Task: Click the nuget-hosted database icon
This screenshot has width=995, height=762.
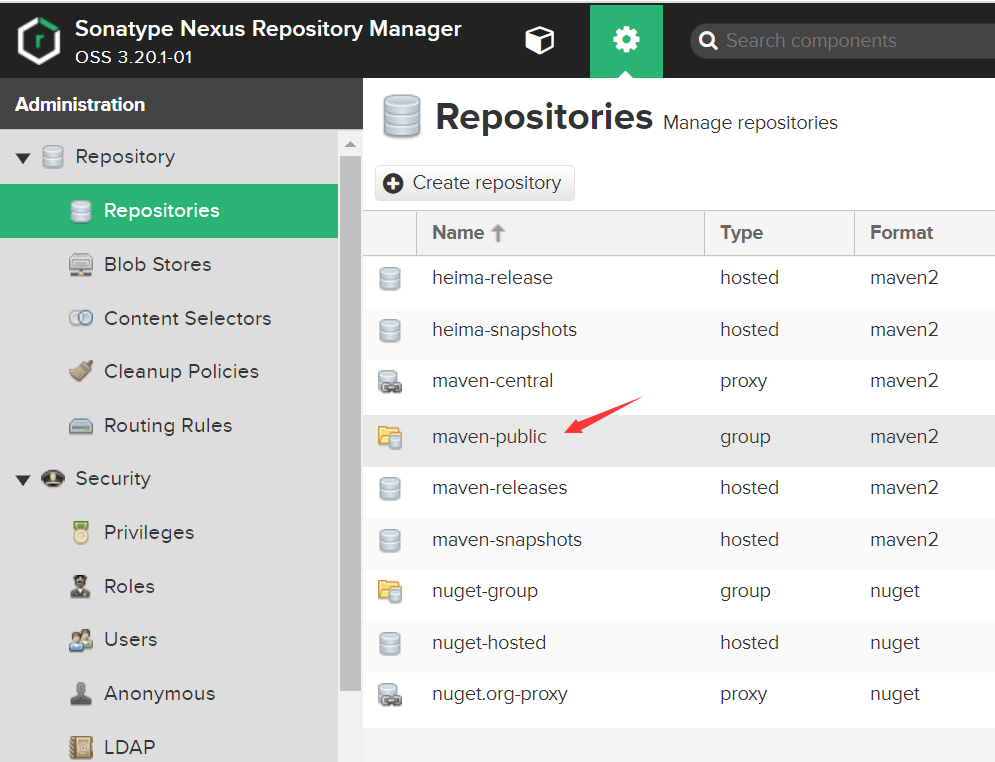Action: (390, 643)
